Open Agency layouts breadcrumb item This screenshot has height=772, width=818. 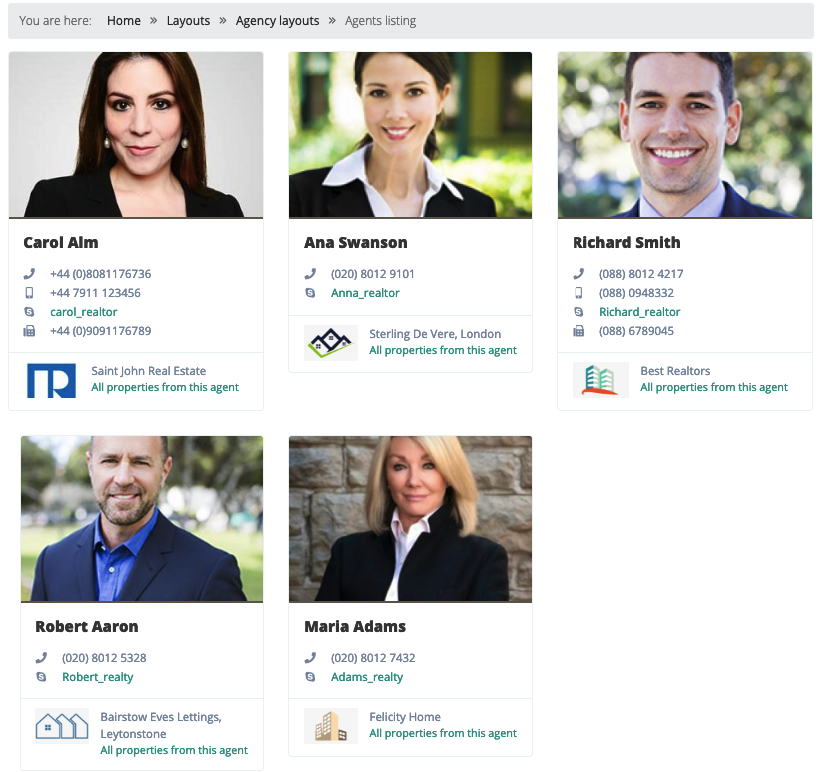pyautogui.click(x=277, y=21)
